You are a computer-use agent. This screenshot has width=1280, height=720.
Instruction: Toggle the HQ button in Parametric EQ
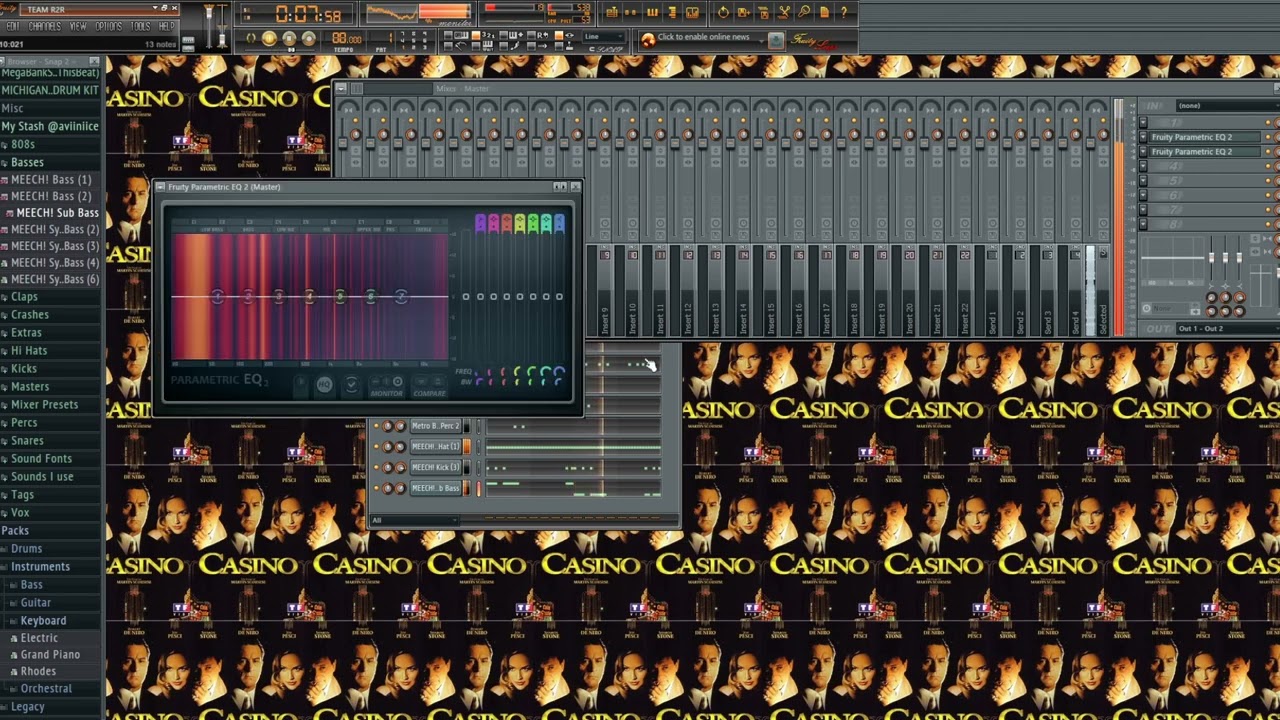click(324, 385)
